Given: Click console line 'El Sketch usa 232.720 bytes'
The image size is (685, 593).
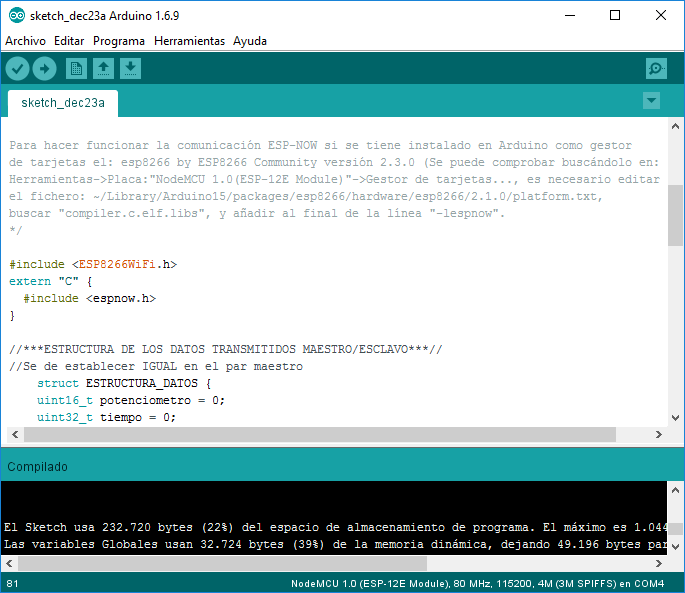Looking at the screenshot, I should pos(335,527).
